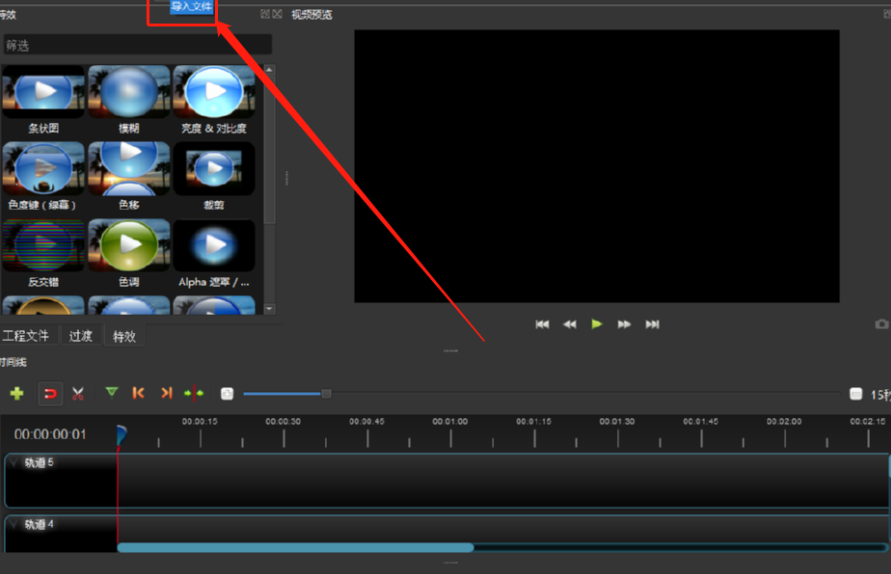
Task: Jump to the start of the preview
Action: [542, 324]
